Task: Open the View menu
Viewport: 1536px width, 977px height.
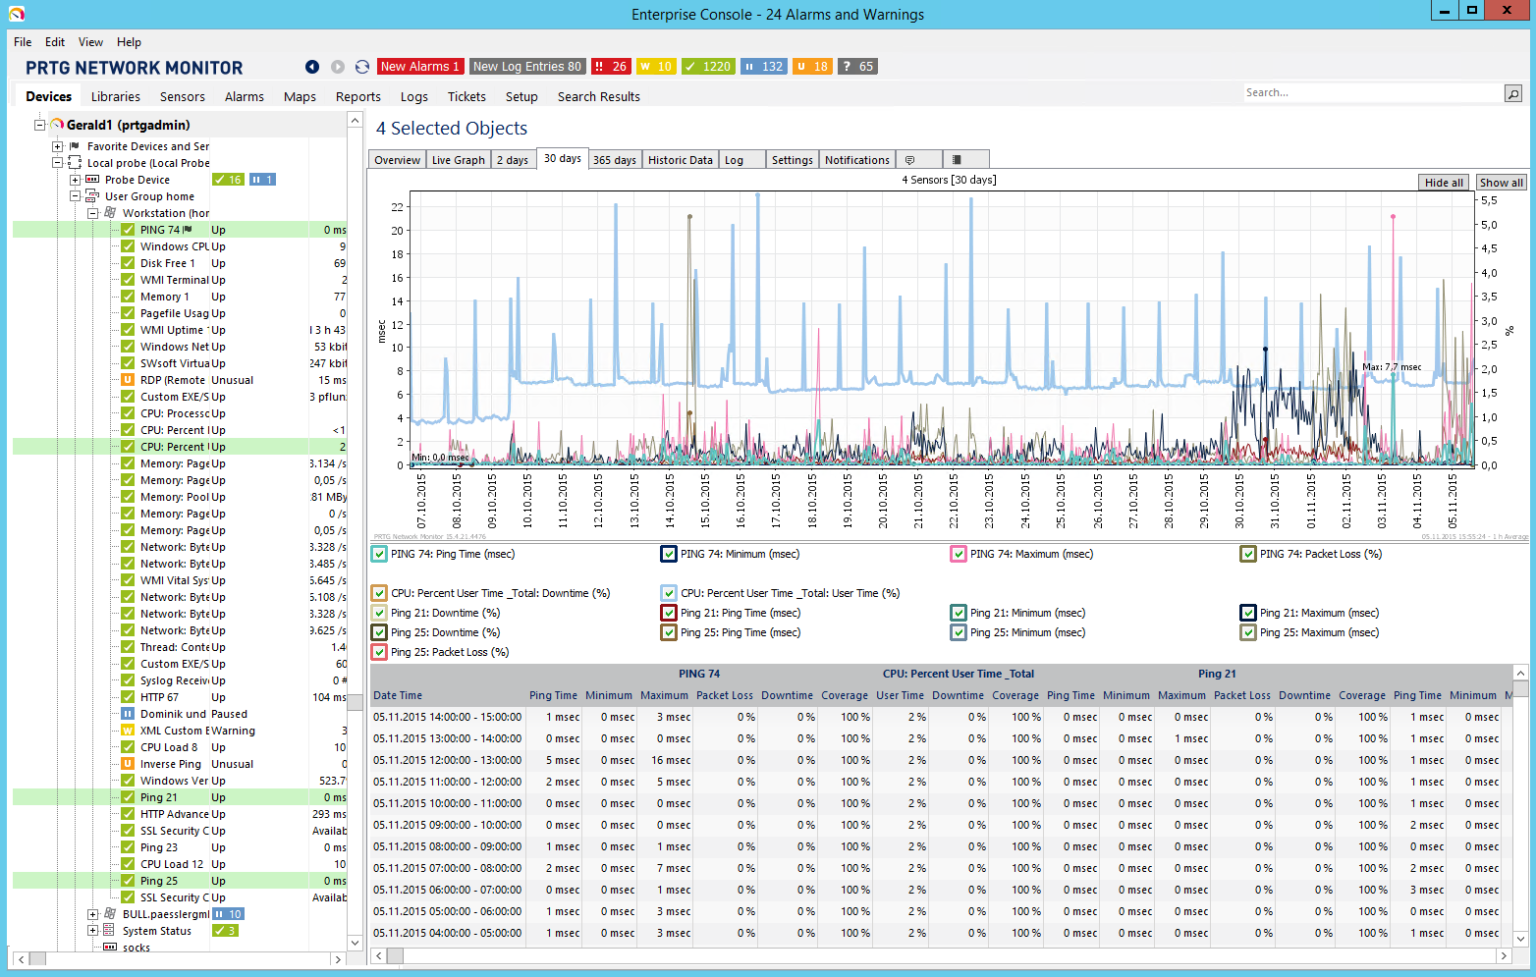Action: [90, 42]
